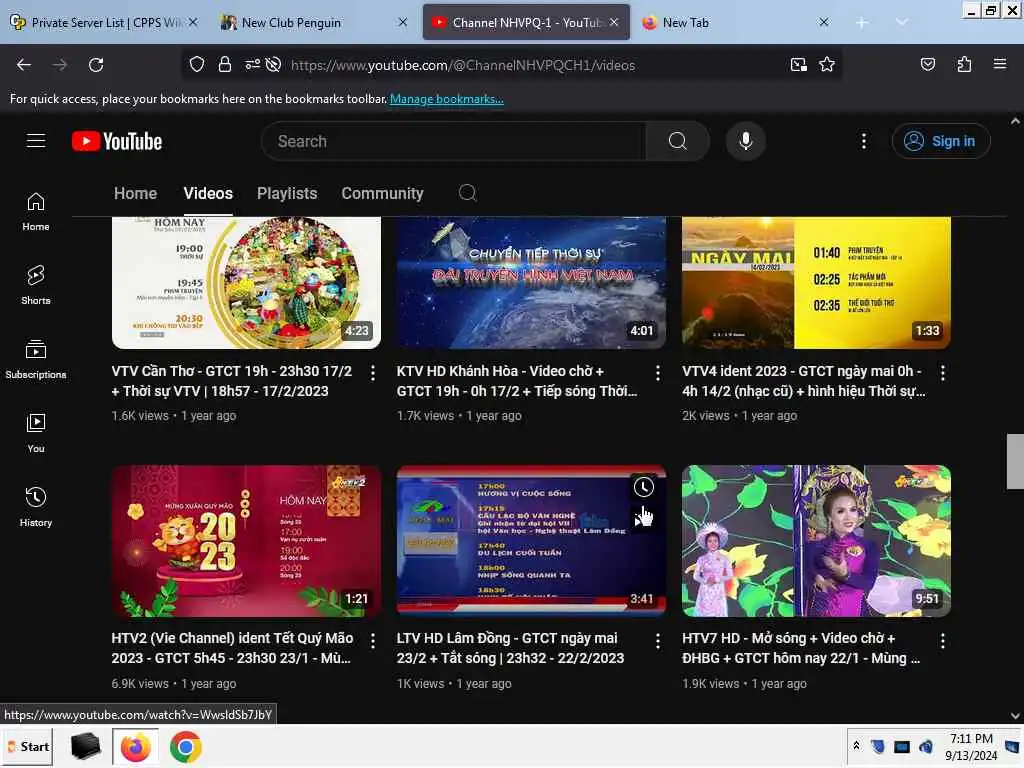Click the Sign in button
The image size is (1024, 768).
pos(941,141)
